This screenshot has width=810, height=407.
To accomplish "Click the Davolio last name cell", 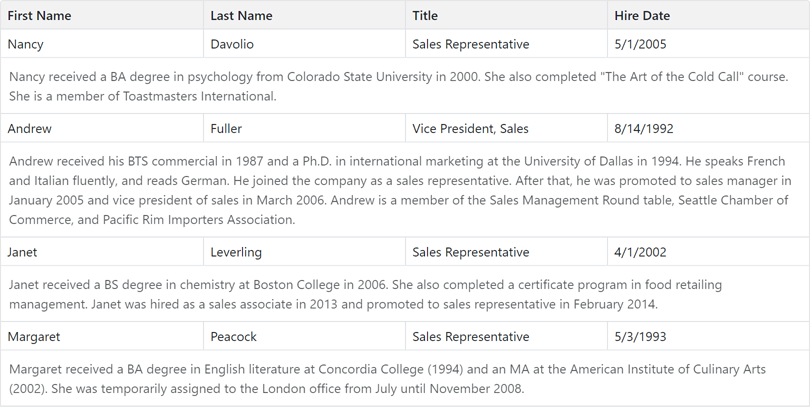I will 232,44.
